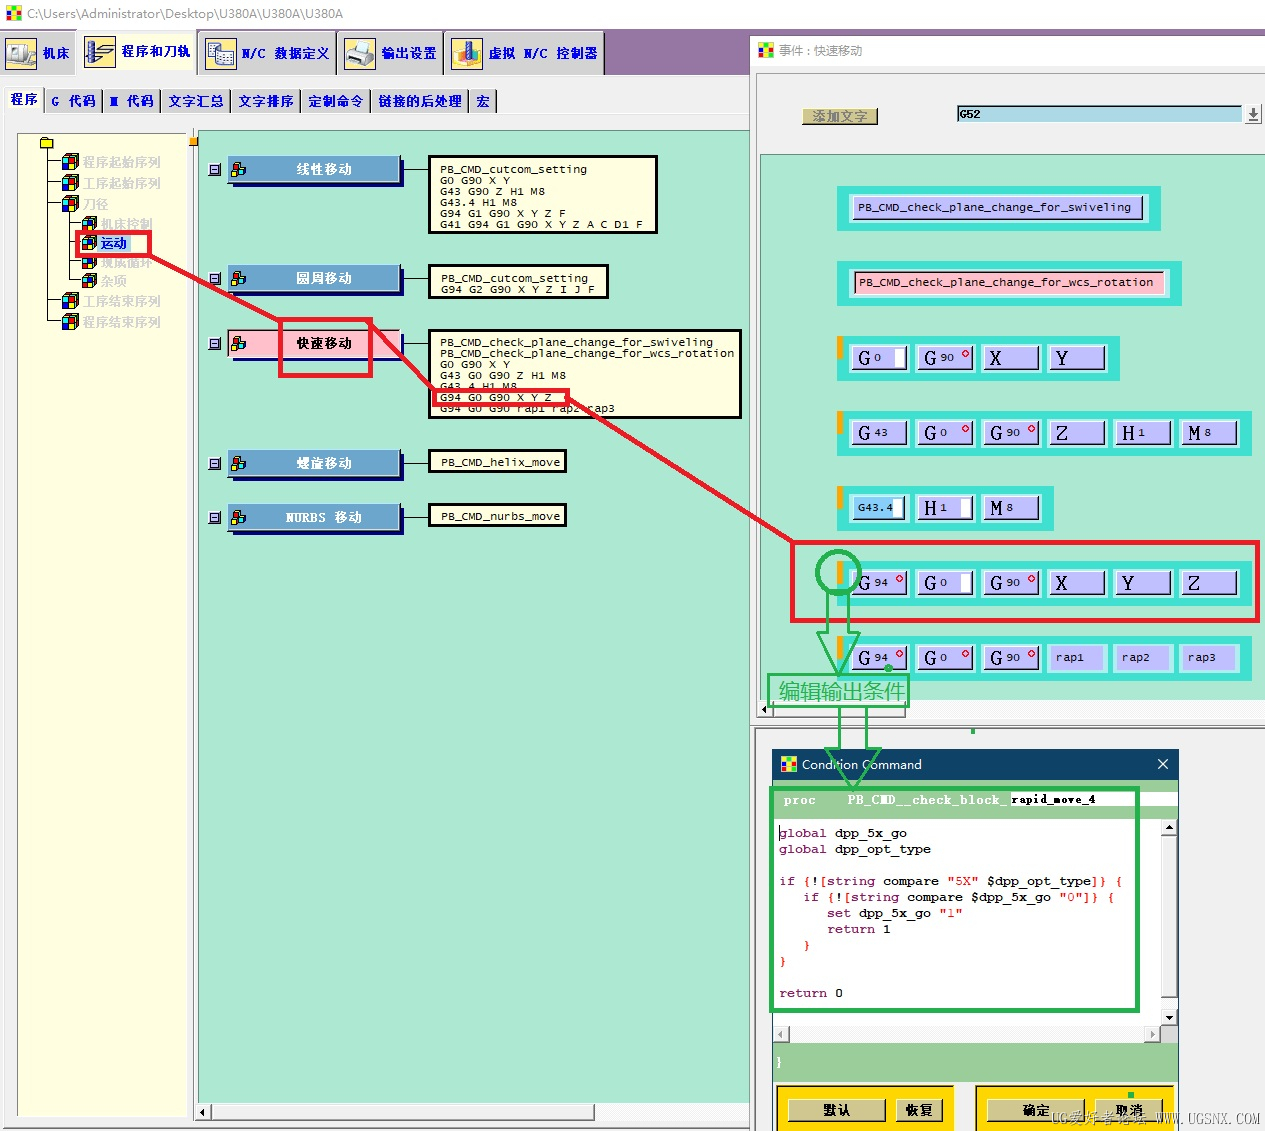The height and width of the screenshot is (1131, 1265).
Task: Click inside the condition command code editor
Action: [967, 914]
